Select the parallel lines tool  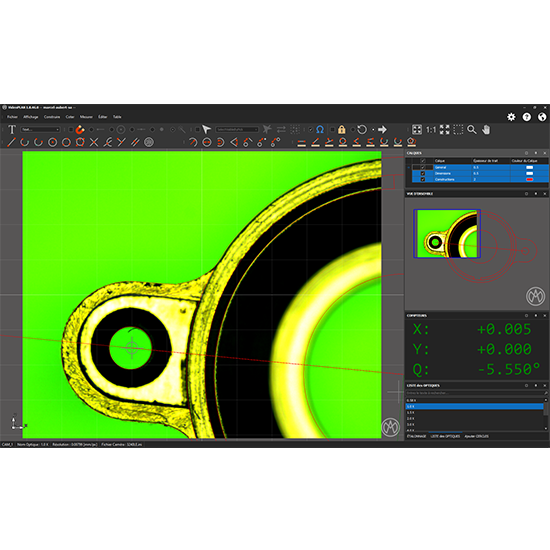[x=135, y=142]
